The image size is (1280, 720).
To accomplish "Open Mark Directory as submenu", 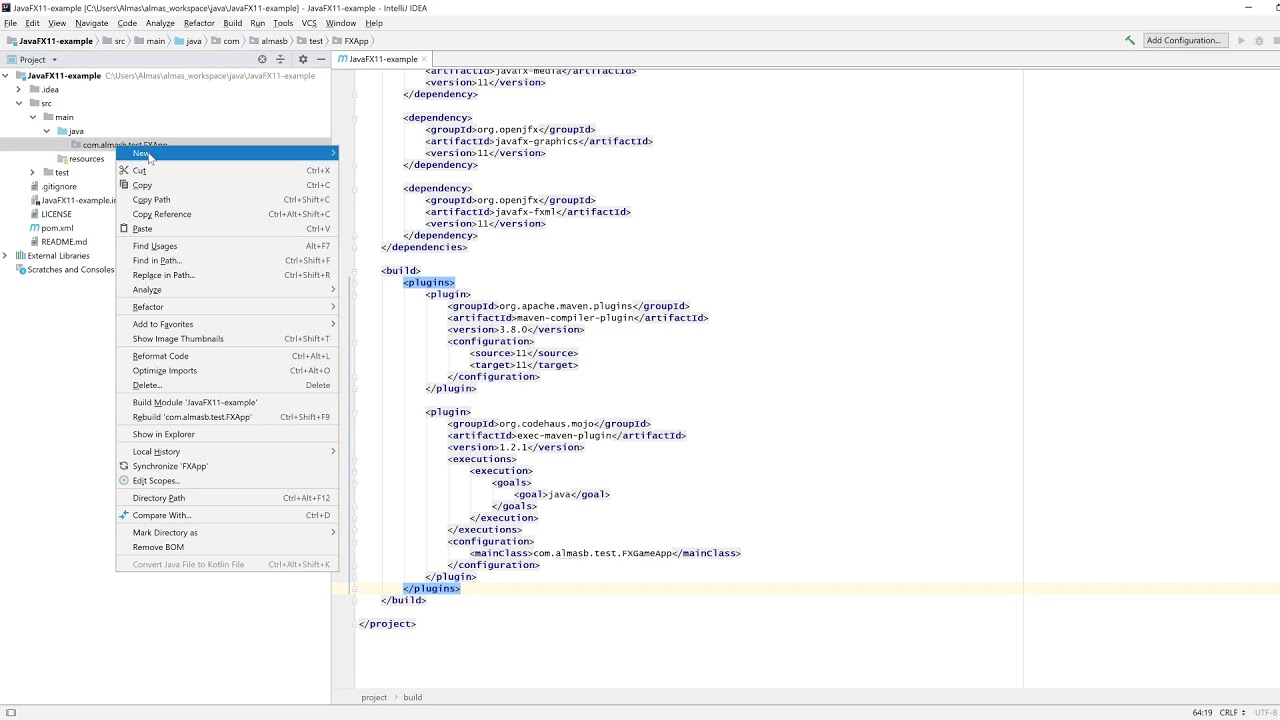I will (227, 533).
